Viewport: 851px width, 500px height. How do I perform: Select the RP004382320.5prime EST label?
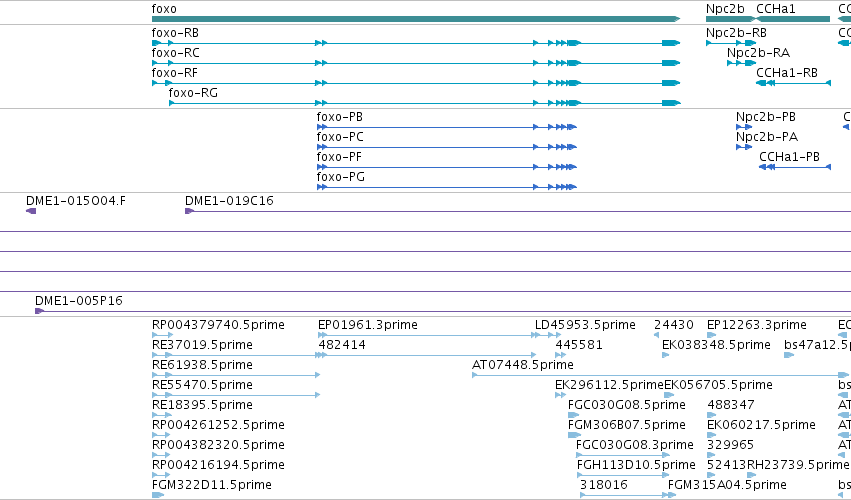[x=218, y=445]
